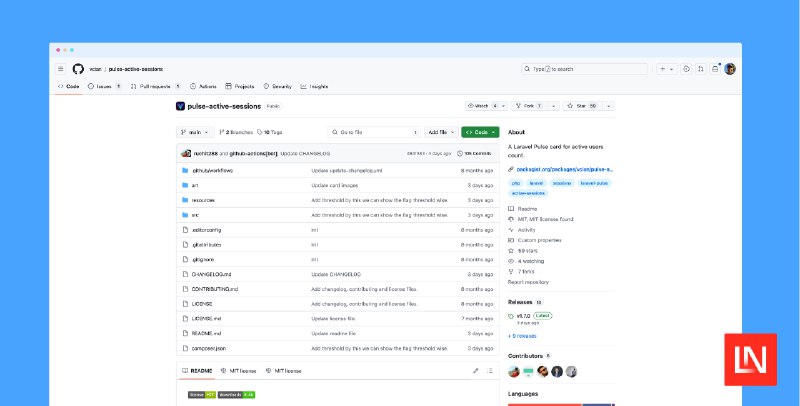Screen dimensions: 800x406
Task: Open the README.md file
Action: coord(206,334)
